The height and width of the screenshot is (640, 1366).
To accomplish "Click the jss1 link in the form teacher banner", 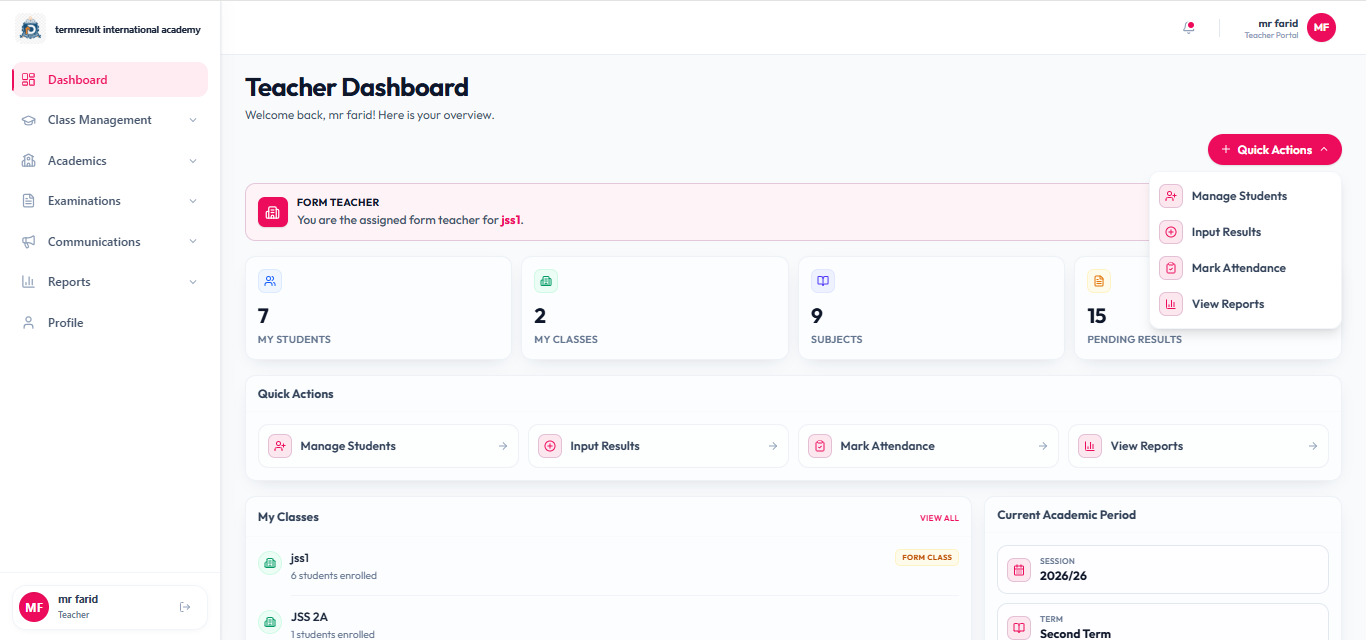I will pyautogui.click(x=511, y=220).
